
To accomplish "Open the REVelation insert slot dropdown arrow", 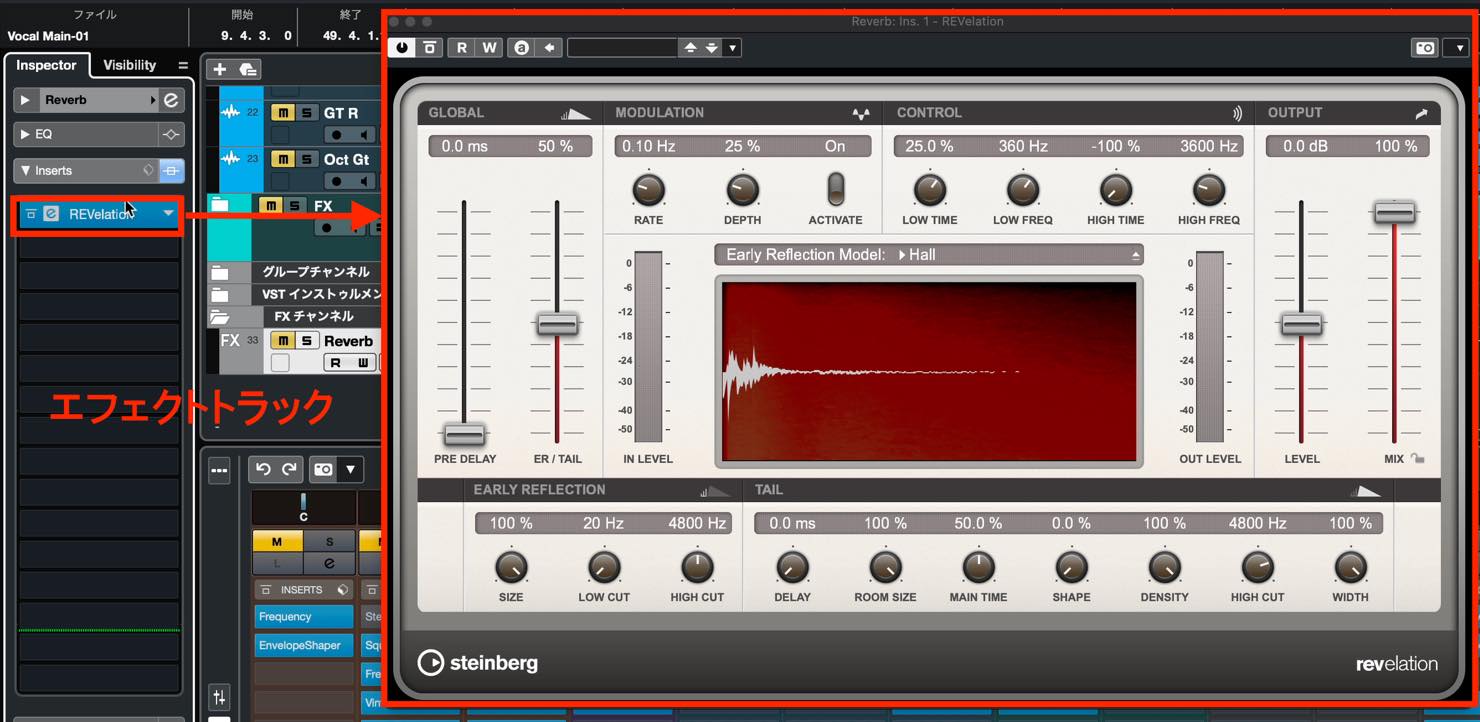I will pyautogui.click(x=169, y=213).
